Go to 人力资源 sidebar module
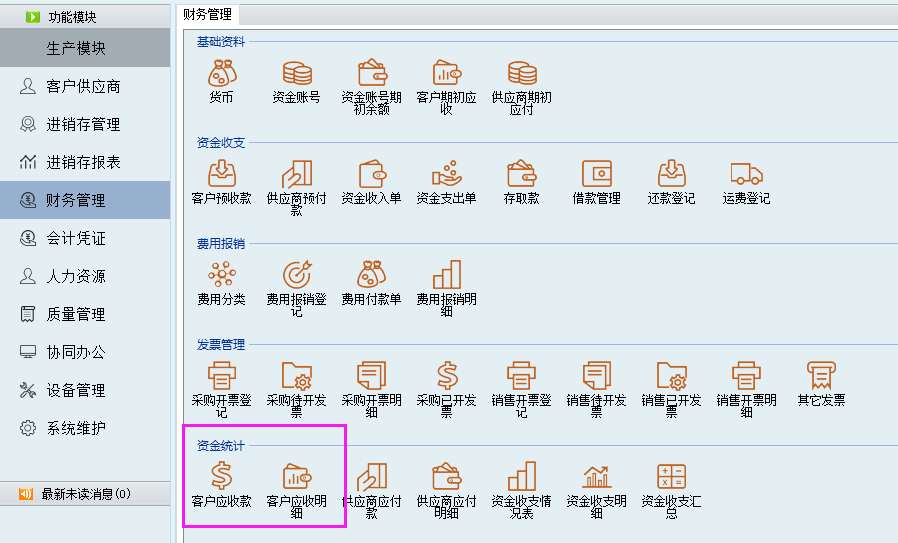 tap(75, 277)
